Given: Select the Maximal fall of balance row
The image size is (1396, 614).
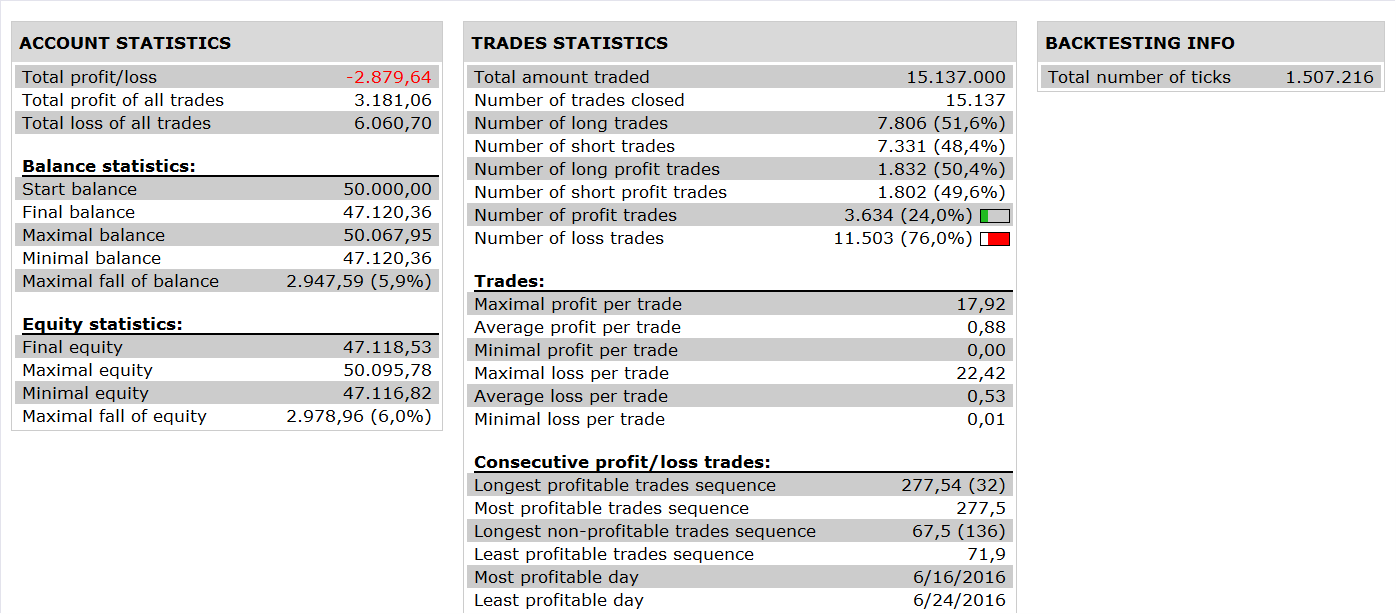Looking at the screenshot, I should click(228, 281).
